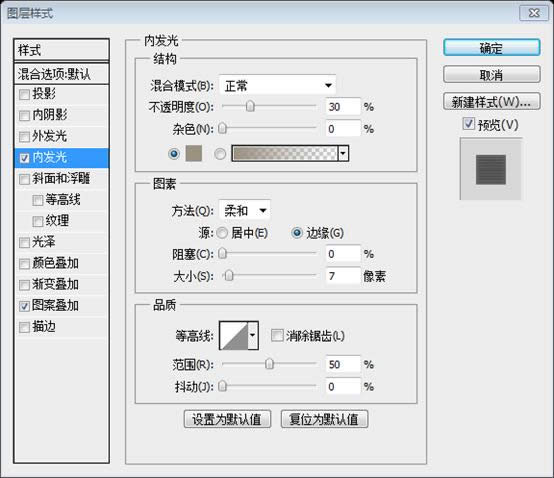554x478 pixels.
Task: Open the 方法 dropdown showing 柔和
Action: pos(244,211)
